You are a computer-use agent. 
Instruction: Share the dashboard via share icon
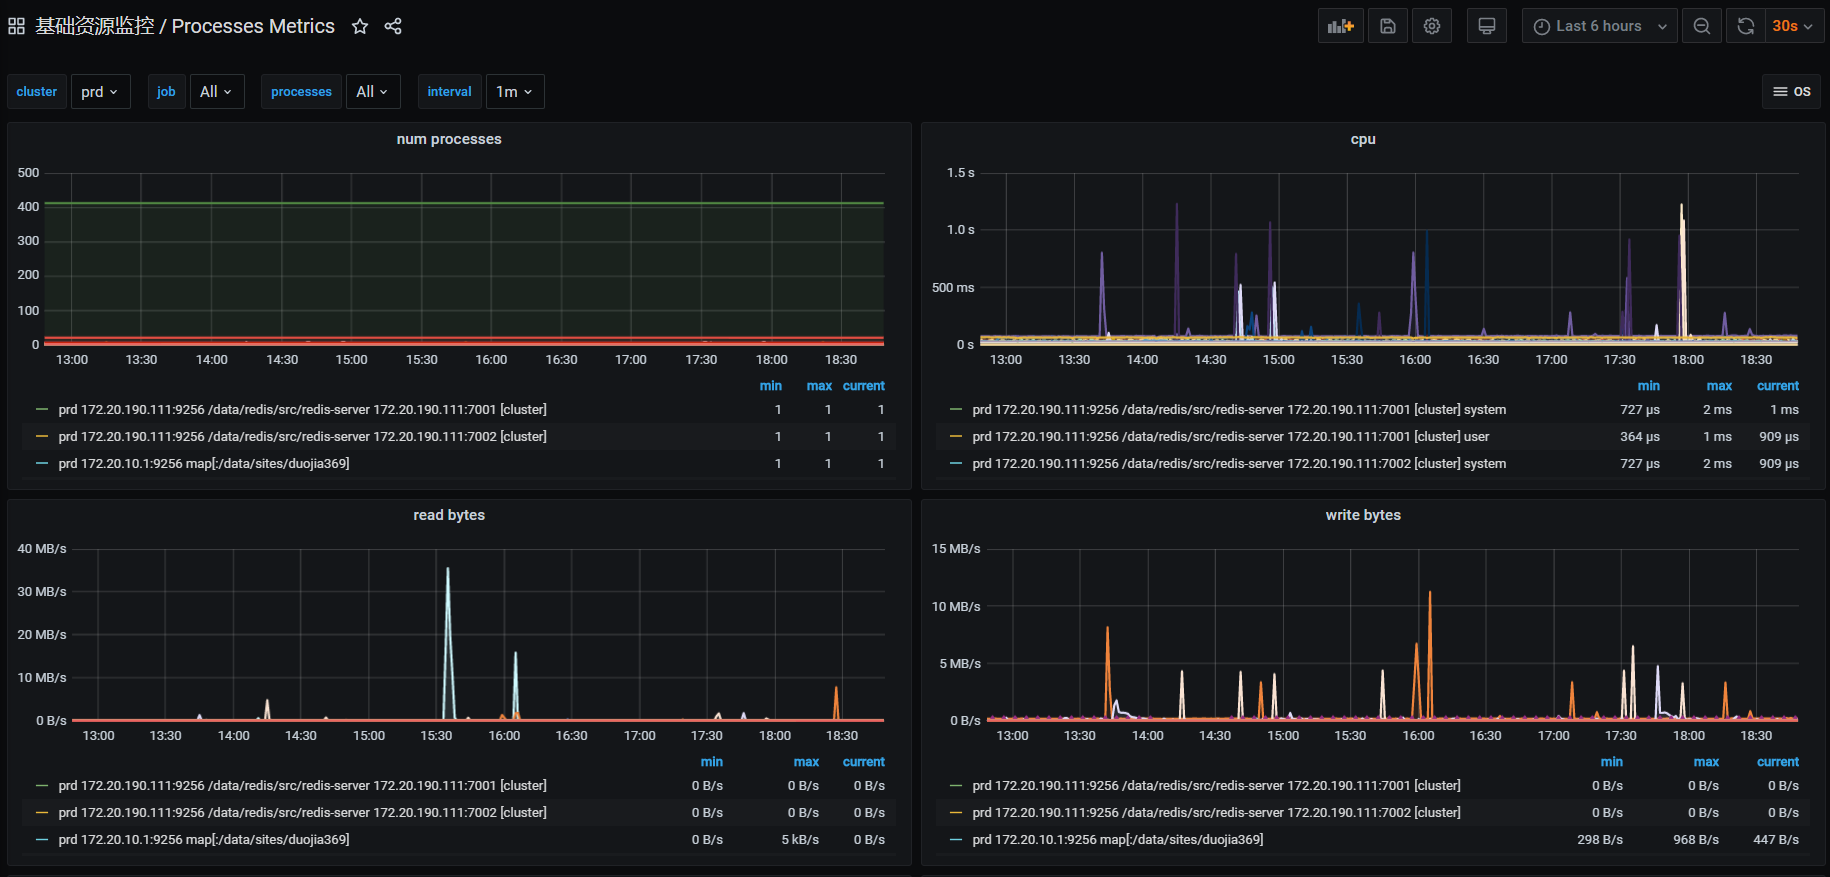[x=393, y=26]
